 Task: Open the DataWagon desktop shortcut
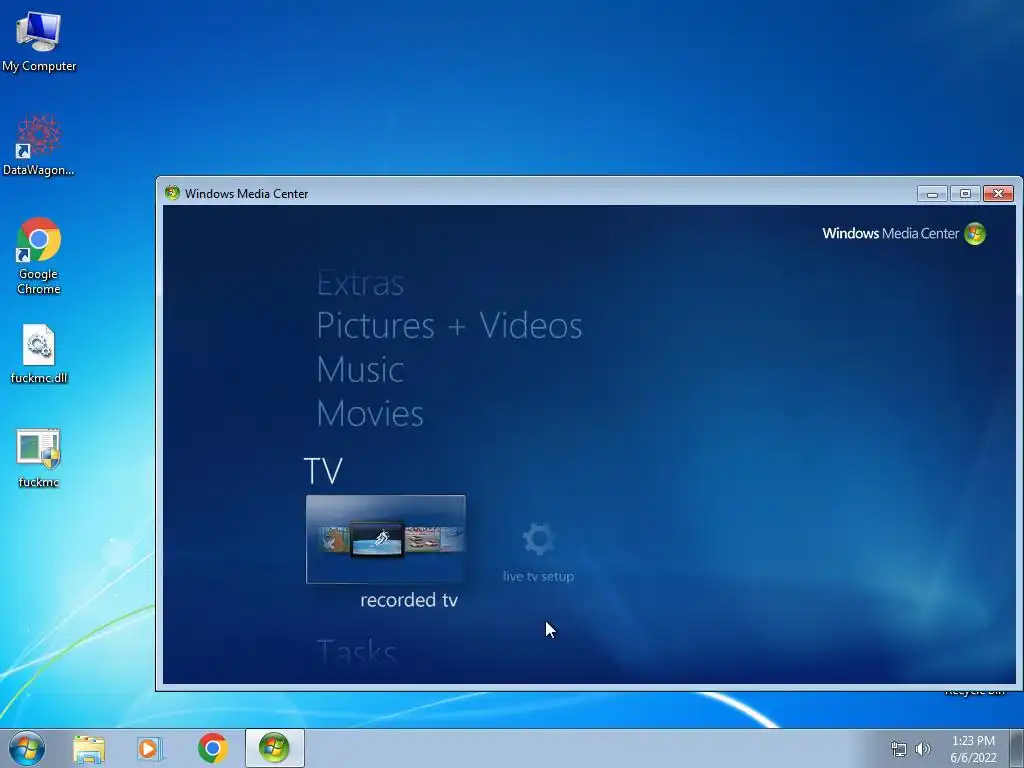(39, 145)
